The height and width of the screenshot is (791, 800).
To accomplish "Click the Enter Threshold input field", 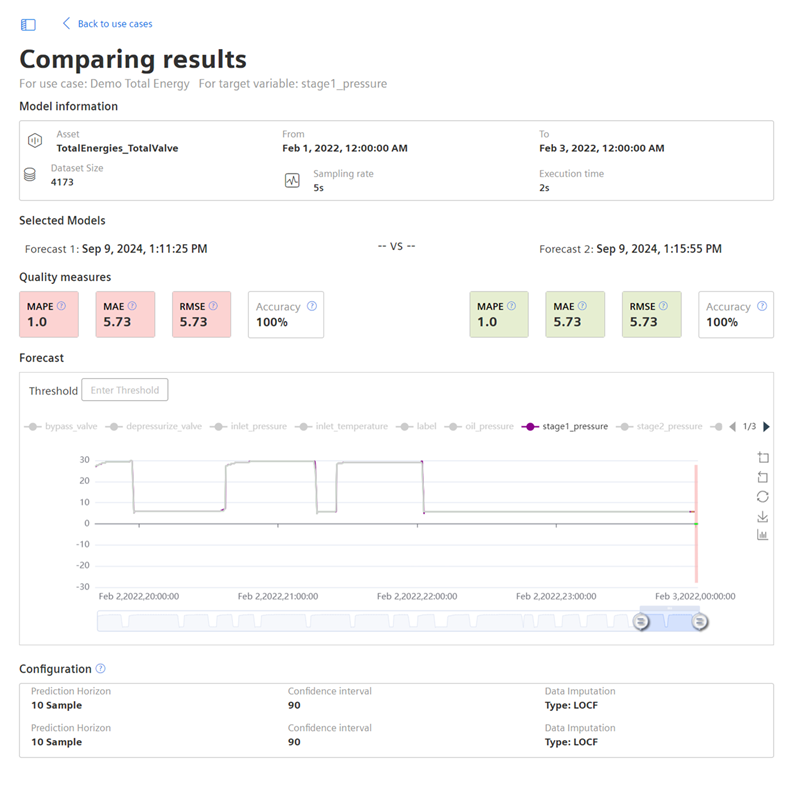I will (x=125, y=390).
